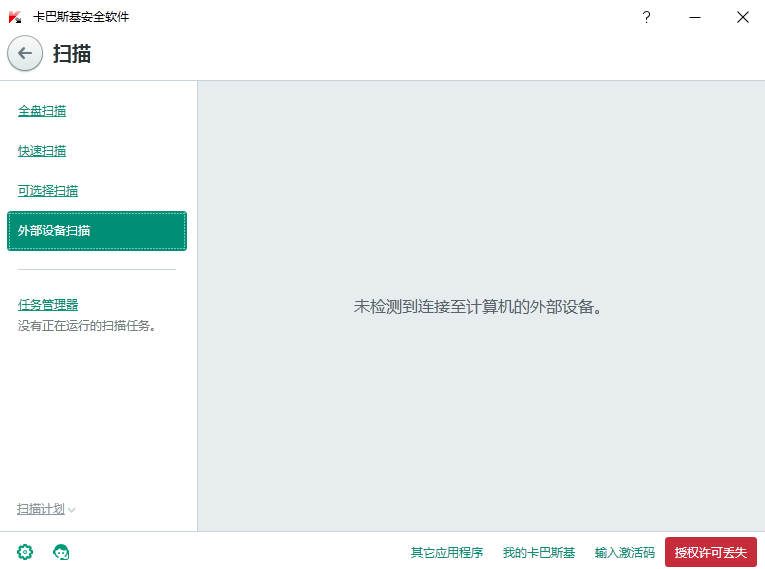This screenshot has width=765, height=569.
Task: Click the 输入激活码 link
Action: (625, 552)
